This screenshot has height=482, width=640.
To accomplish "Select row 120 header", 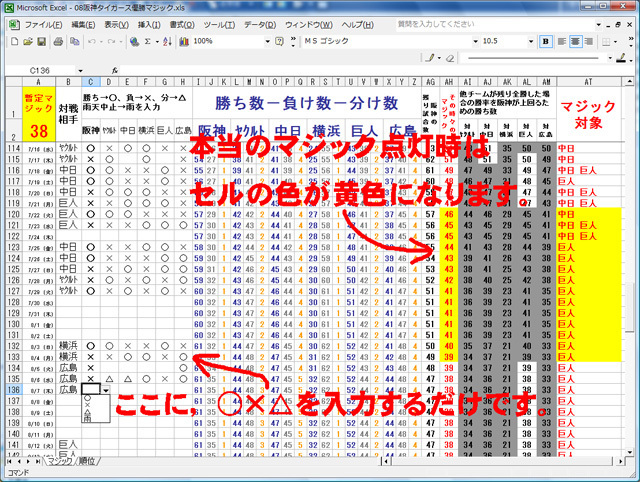I will (13, 214).
